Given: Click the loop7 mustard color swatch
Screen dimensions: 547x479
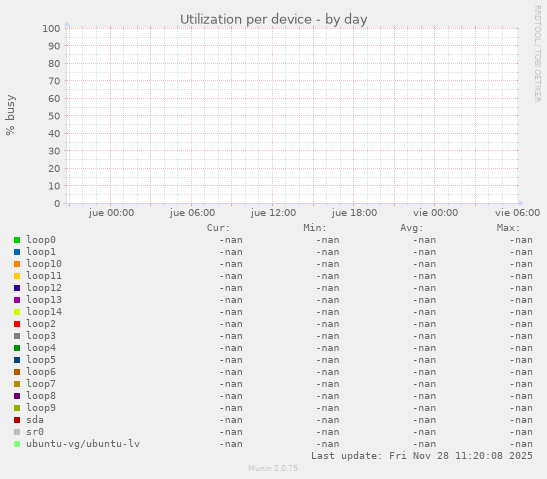Looking at the screenshot, I should pyautogui.click(x=17, y=384).
